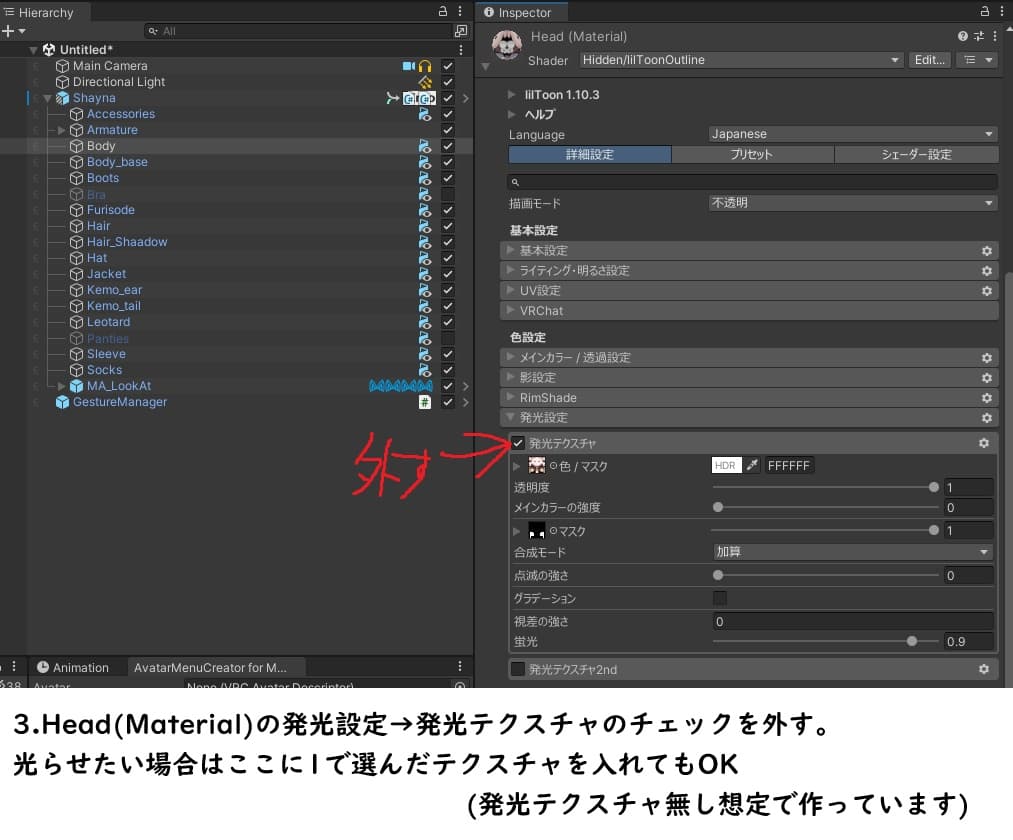Enable the グラデーション checkbox
Viewport: 1013px width, 840px height.
718,597
